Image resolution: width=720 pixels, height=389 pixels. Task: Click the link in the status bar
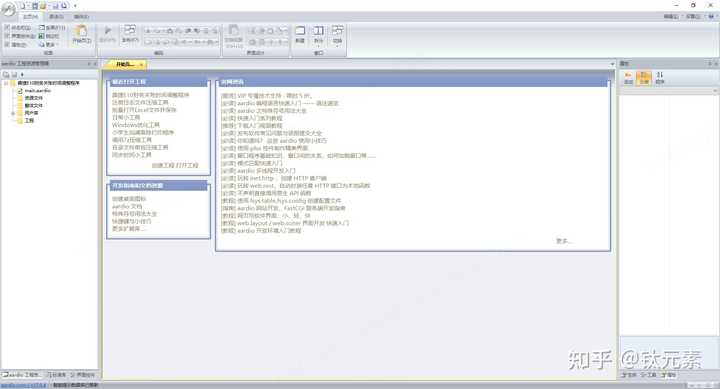pyautogui.click(x=24, y=385)
